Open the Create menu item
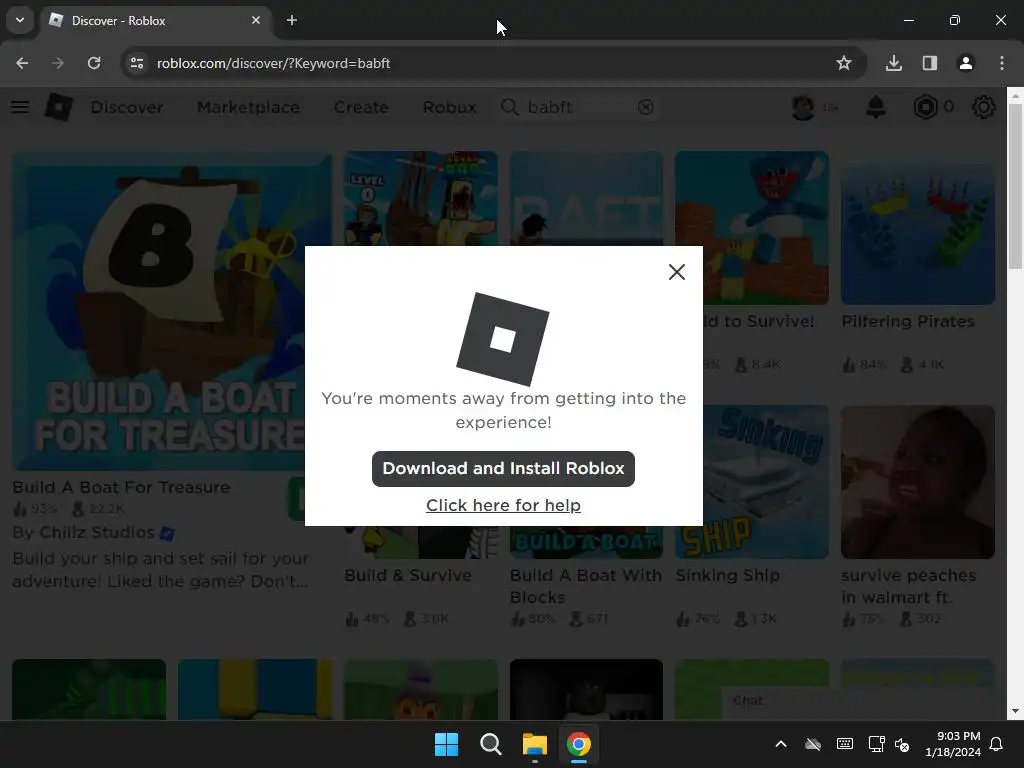 tap(361, 107)
